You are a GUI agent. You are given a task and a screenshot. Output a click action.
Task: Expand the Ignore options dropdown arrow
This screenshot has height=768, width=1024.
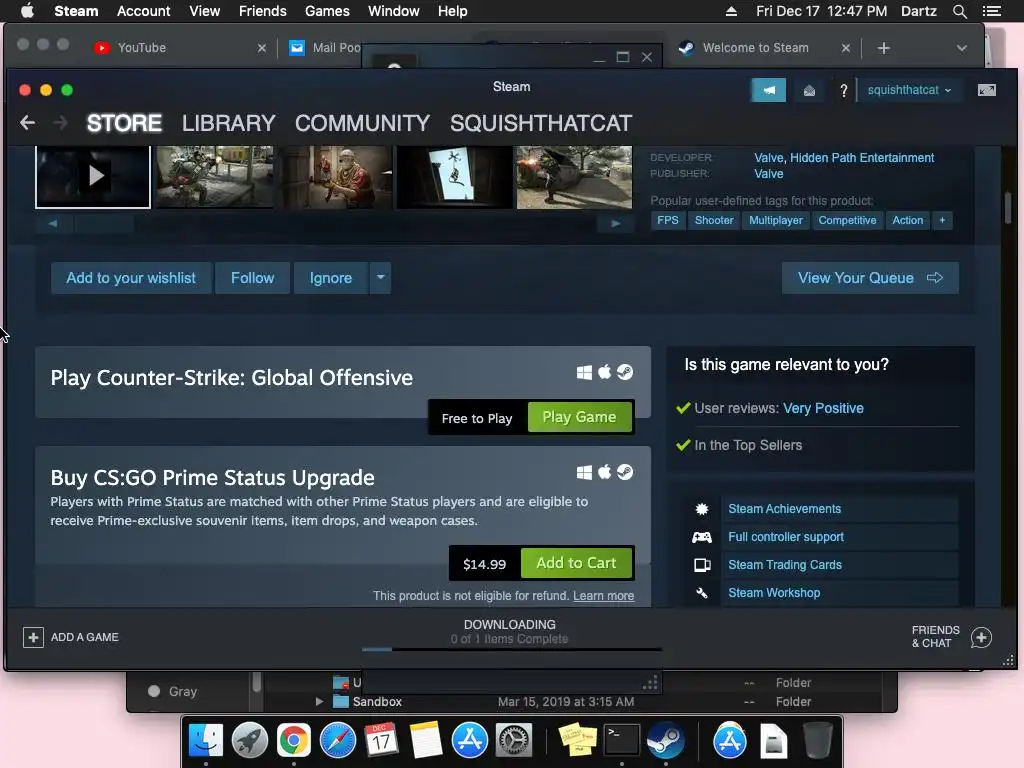380,278
